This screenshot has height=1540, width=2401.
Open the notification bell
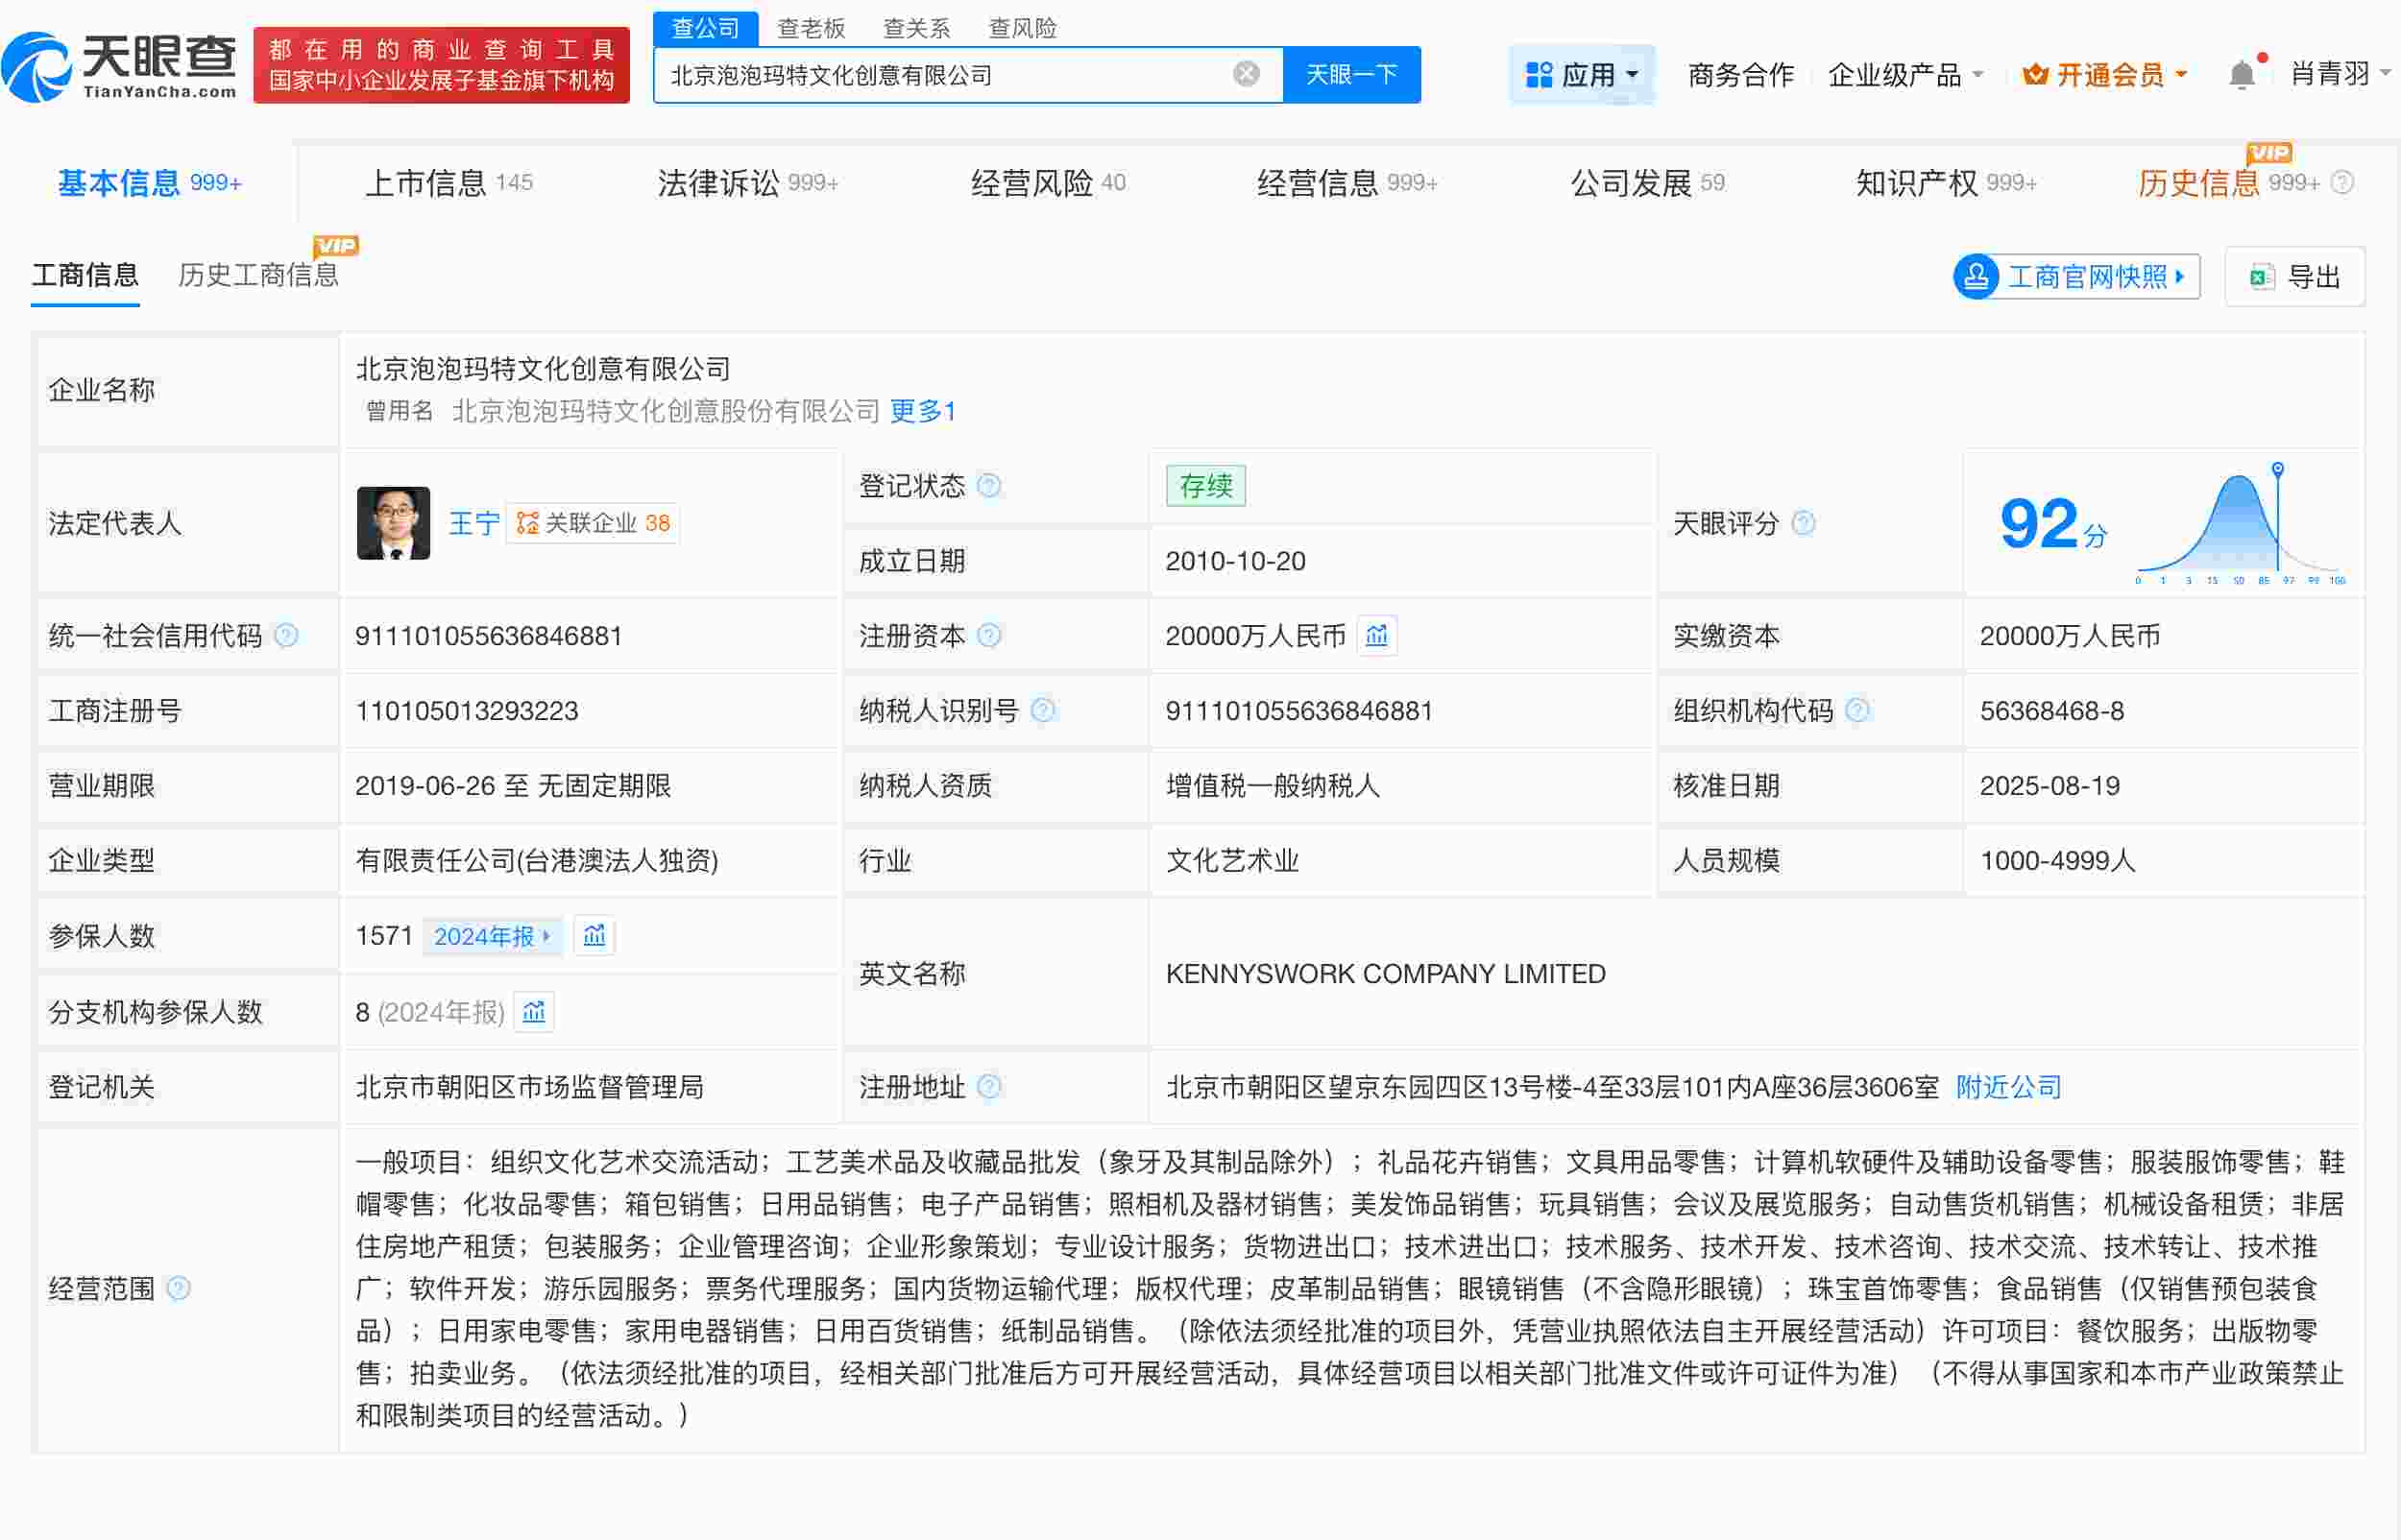click(2242, 74)
